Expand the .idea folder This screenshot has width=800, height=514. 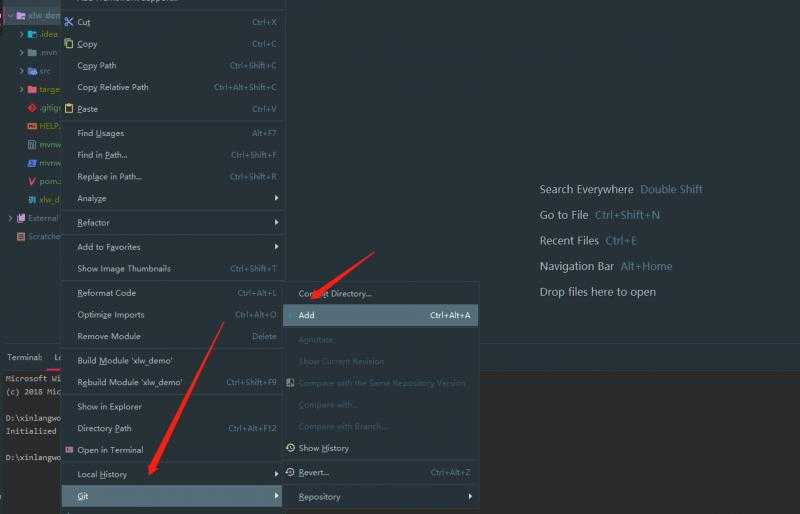[21, 34]
